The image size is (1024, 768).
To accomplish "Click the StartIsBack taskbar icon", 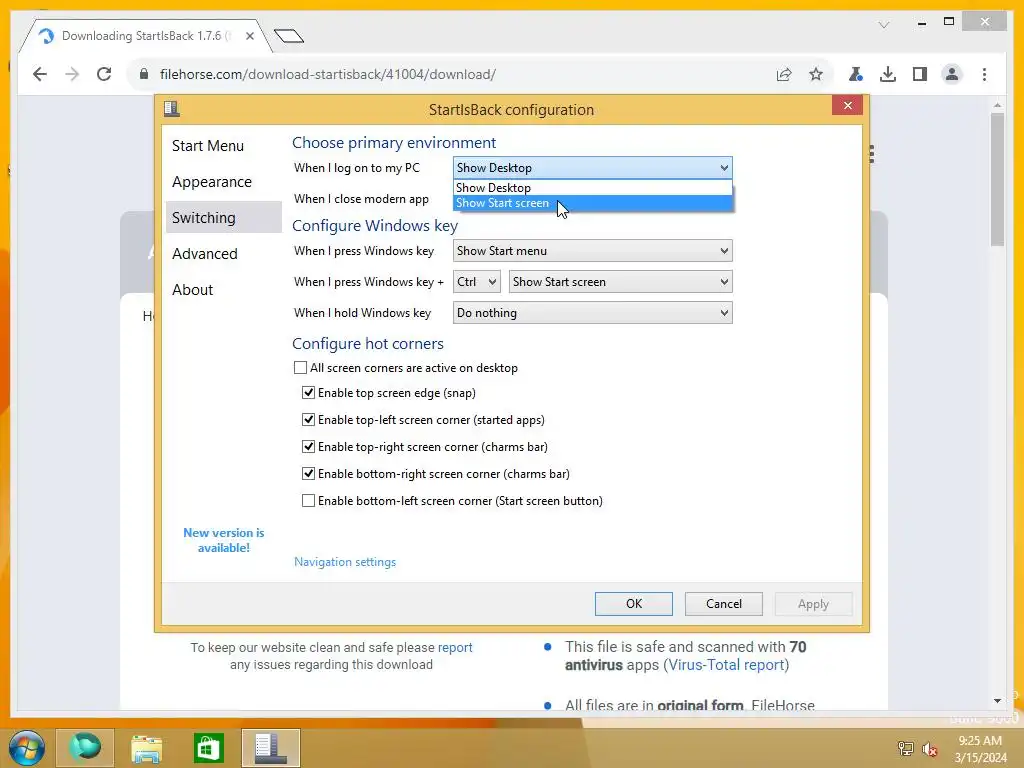I will click(270, 748).
